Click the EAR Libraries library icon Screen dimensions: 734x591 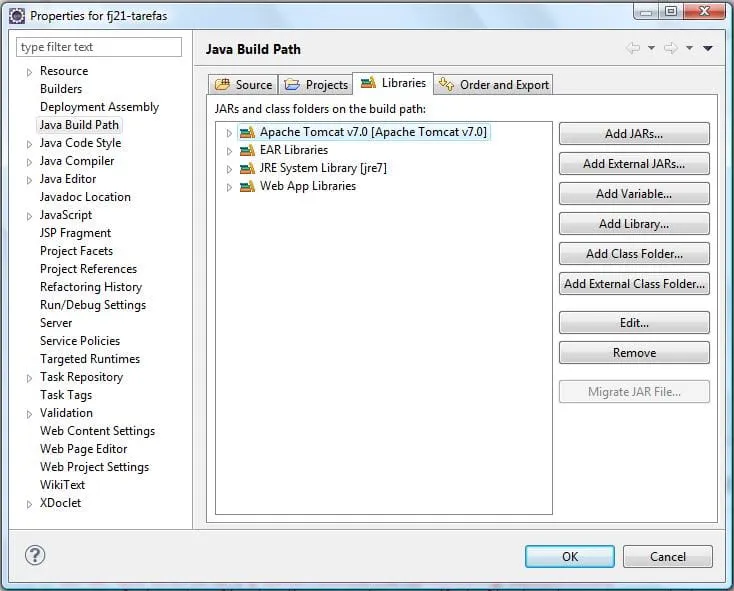coord(247,151)
